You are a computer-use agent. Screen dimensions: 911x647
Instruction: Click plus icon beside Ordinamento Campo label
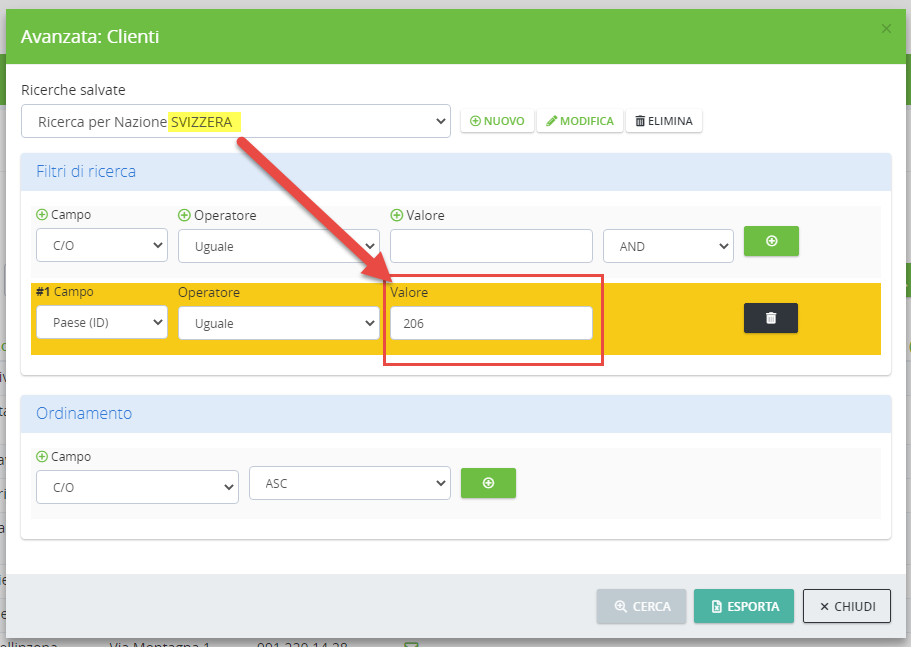click(x=42, y=456)
